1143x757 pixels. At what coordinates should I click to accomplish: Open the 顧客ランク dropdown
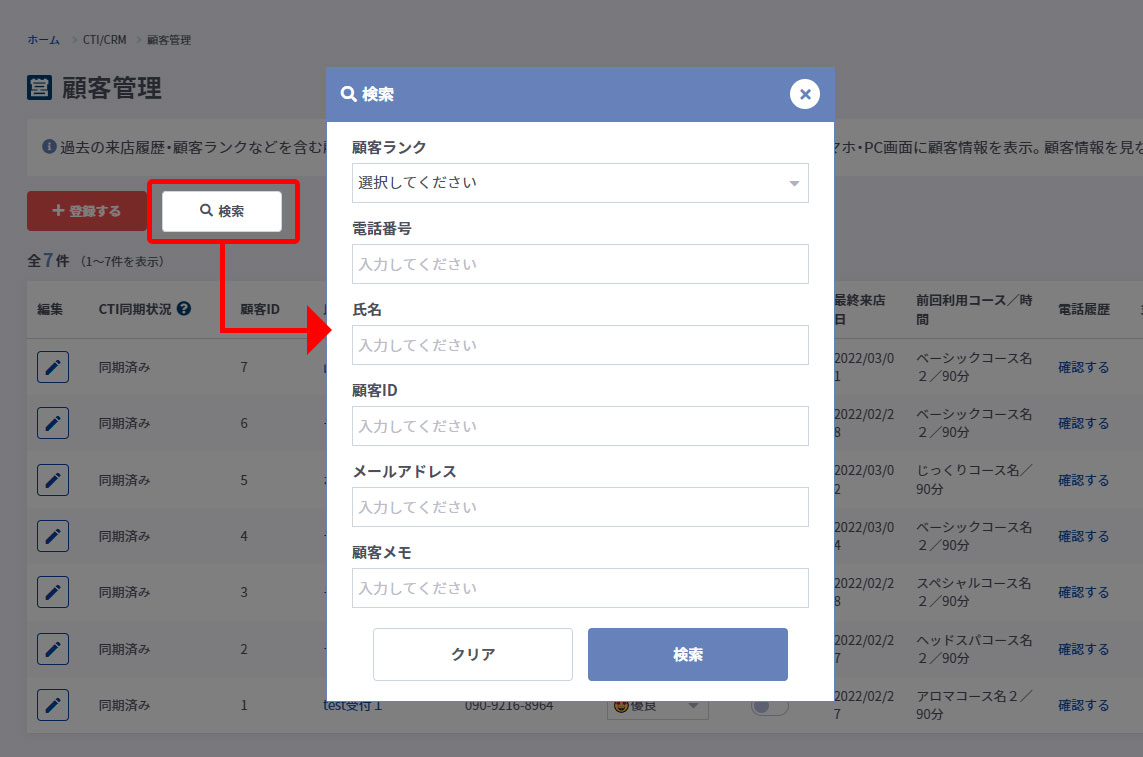580,183
